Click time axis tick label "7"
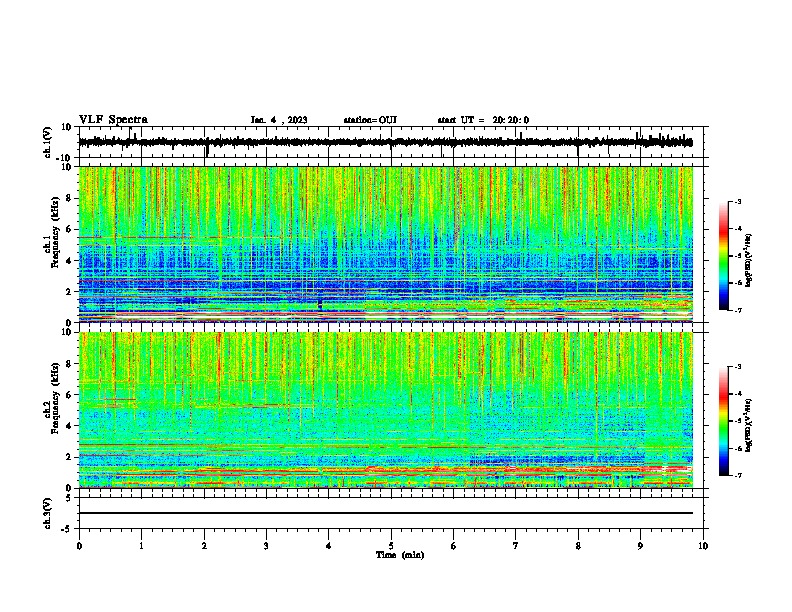 [x=516, y=546]
